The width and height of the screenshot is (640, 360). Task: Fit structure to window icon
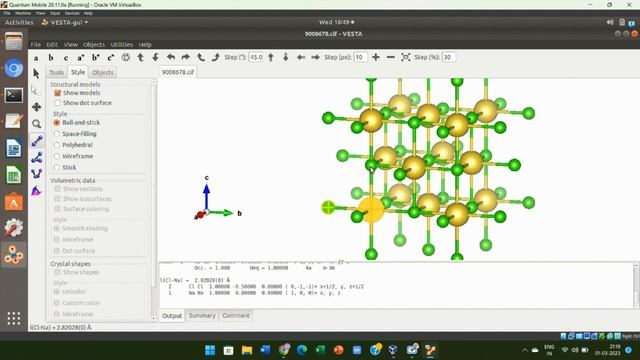(405, 58)
